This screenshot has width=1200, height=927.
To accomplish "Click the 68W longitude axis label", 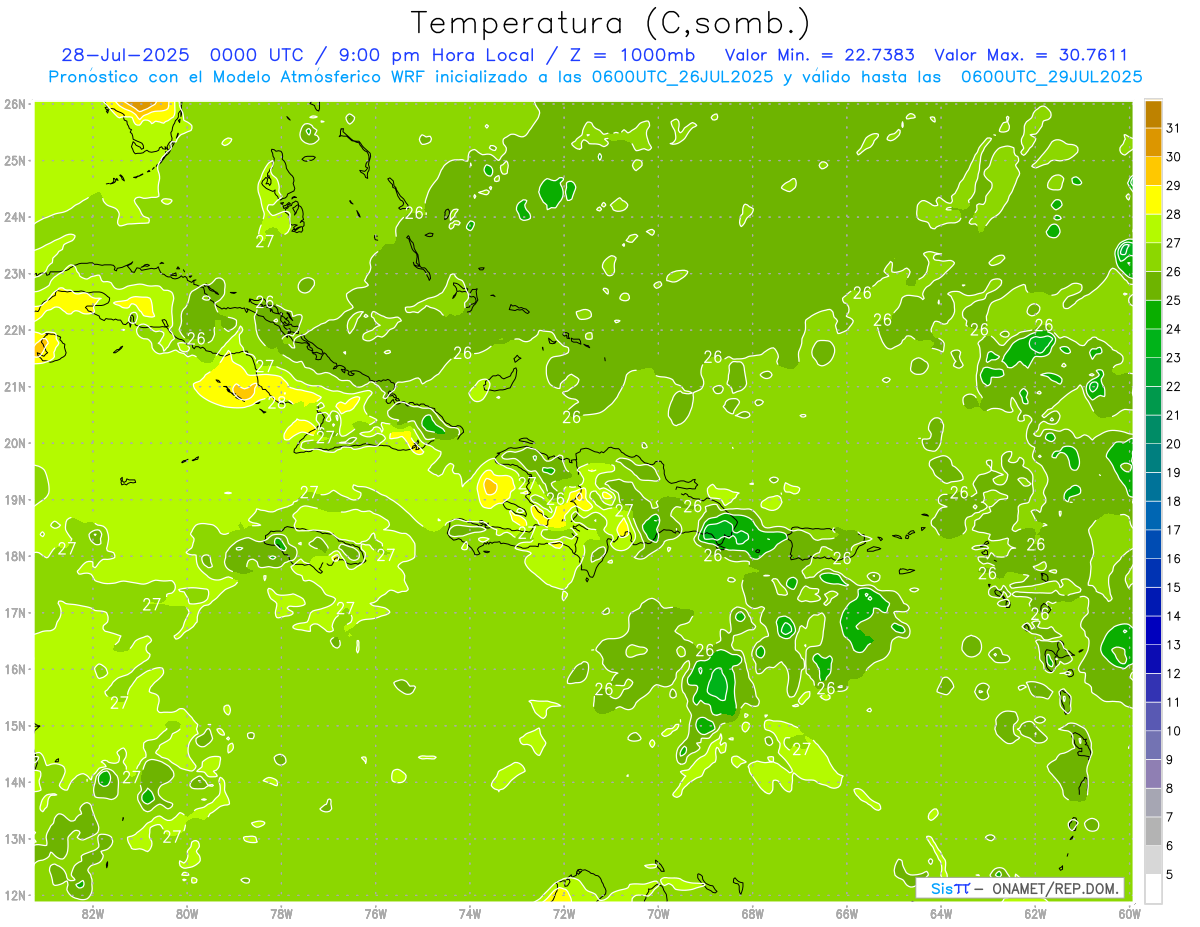I will click(752, 913).
